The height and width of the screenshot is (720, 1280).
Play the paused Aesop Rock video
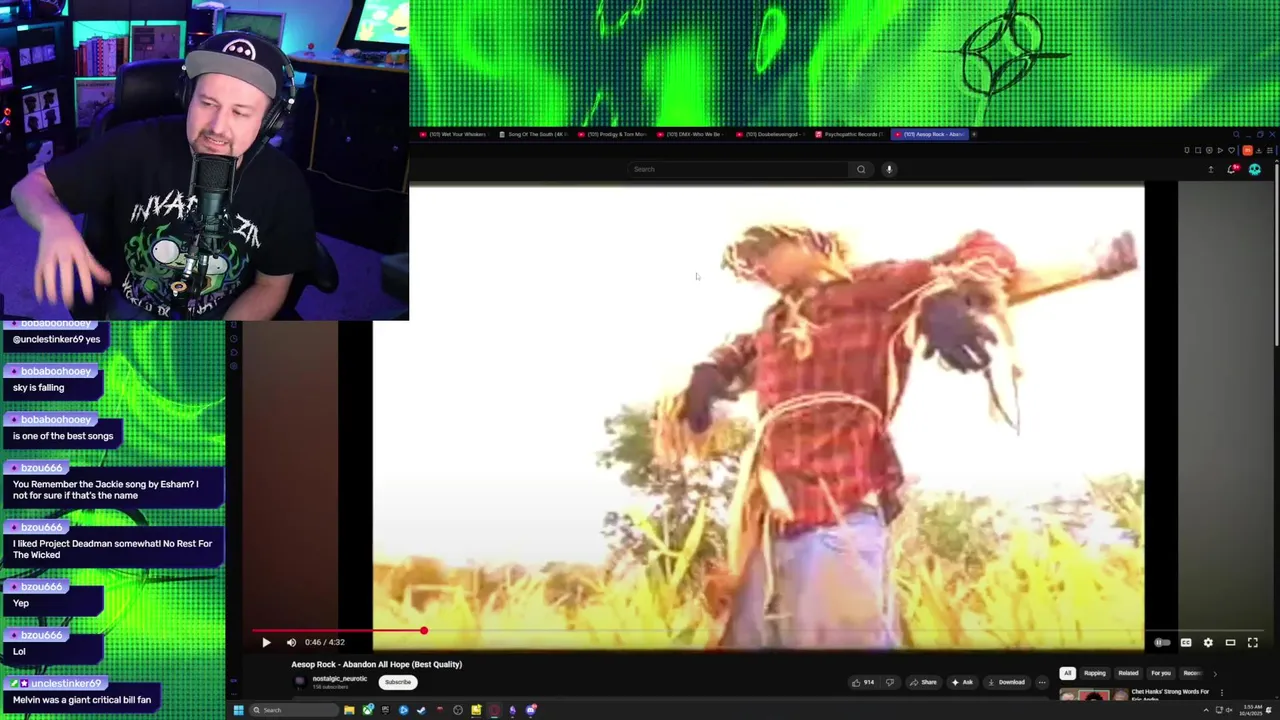[x=266, y=643]
